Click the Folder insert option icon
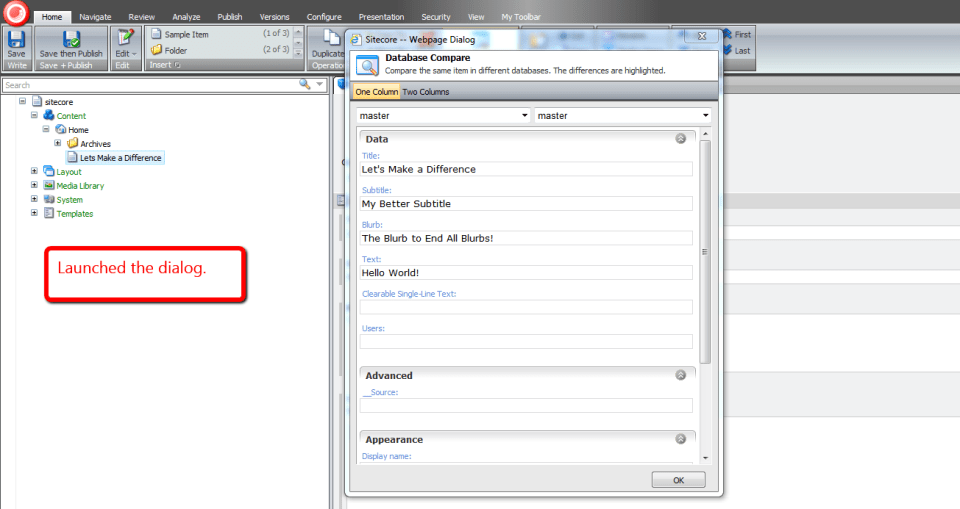The width and height of the screenshot is (960, 509). (x=156, y=50)
